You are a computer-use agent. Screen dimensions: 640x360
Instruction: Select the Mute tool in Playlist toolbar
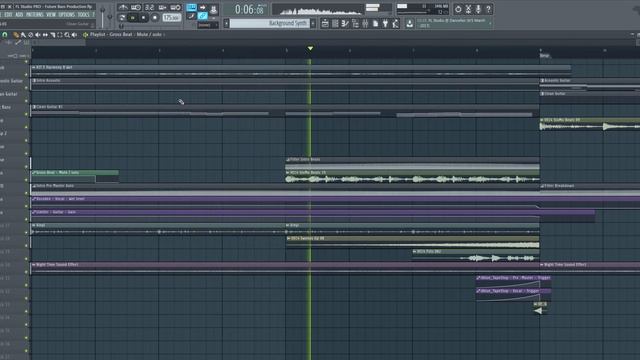click(x=38, y=35)
